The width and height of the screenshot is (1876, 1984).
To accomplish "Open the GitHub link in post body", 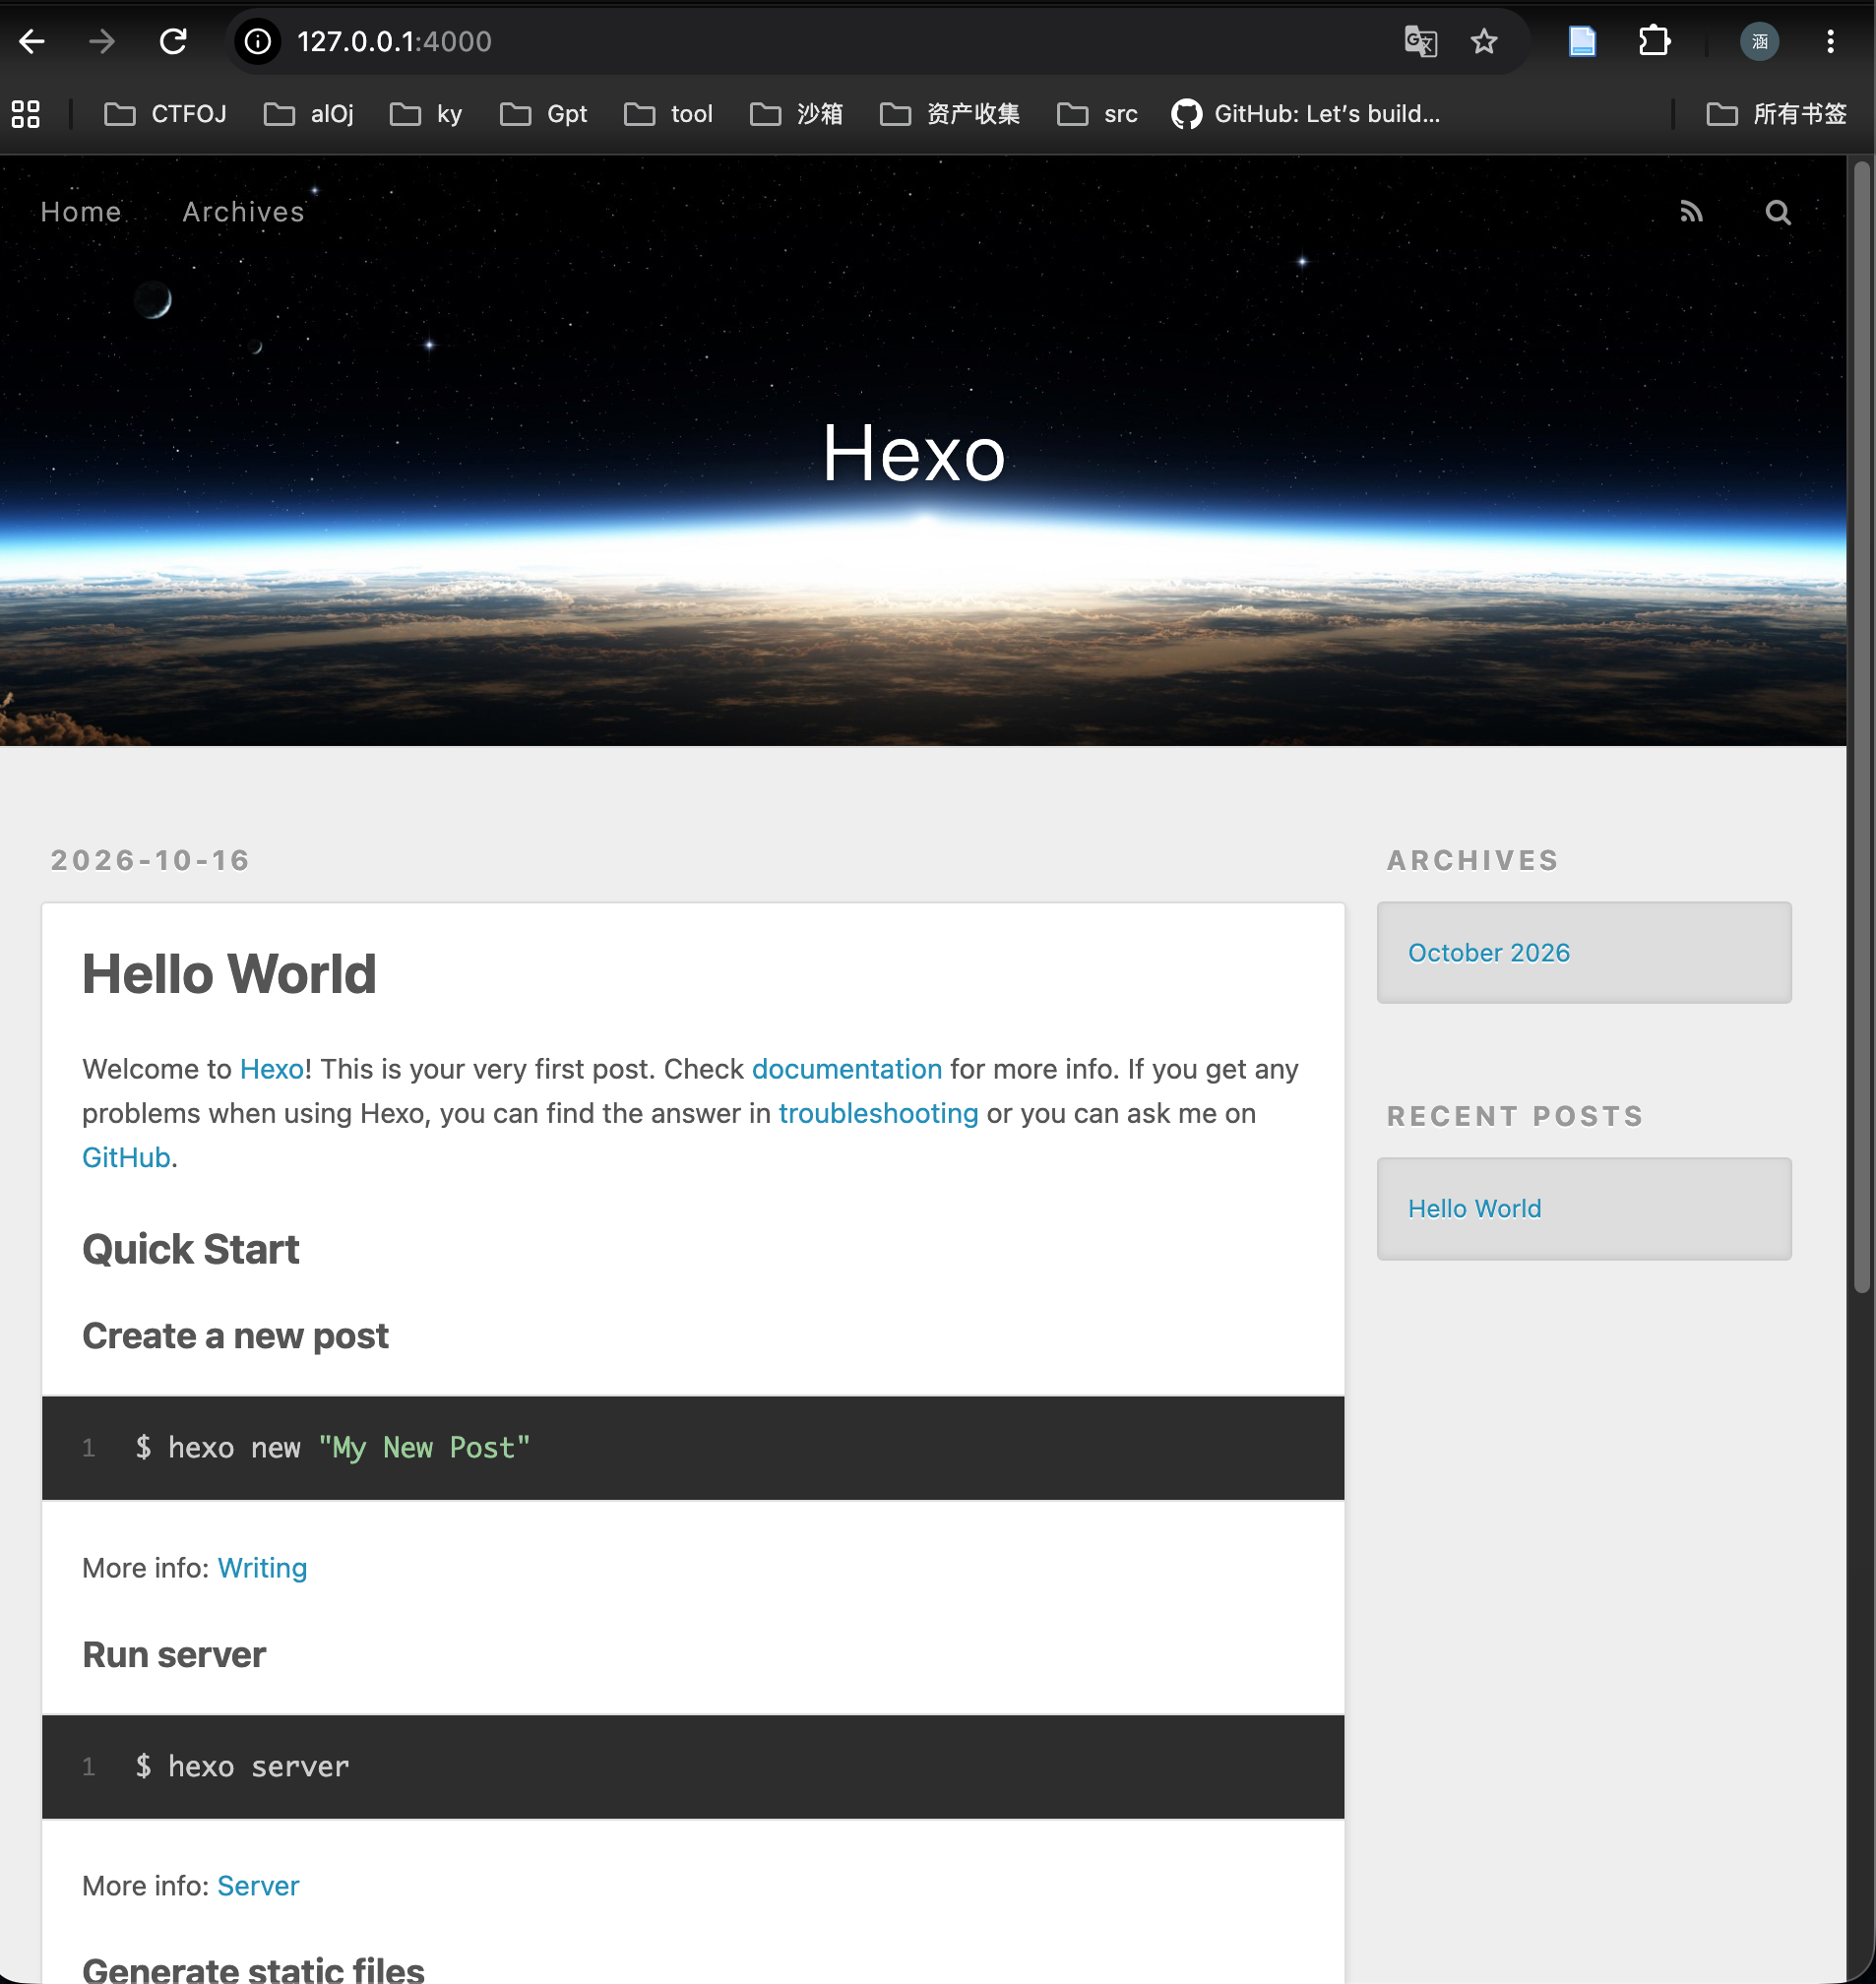I will click(126, 1157).
